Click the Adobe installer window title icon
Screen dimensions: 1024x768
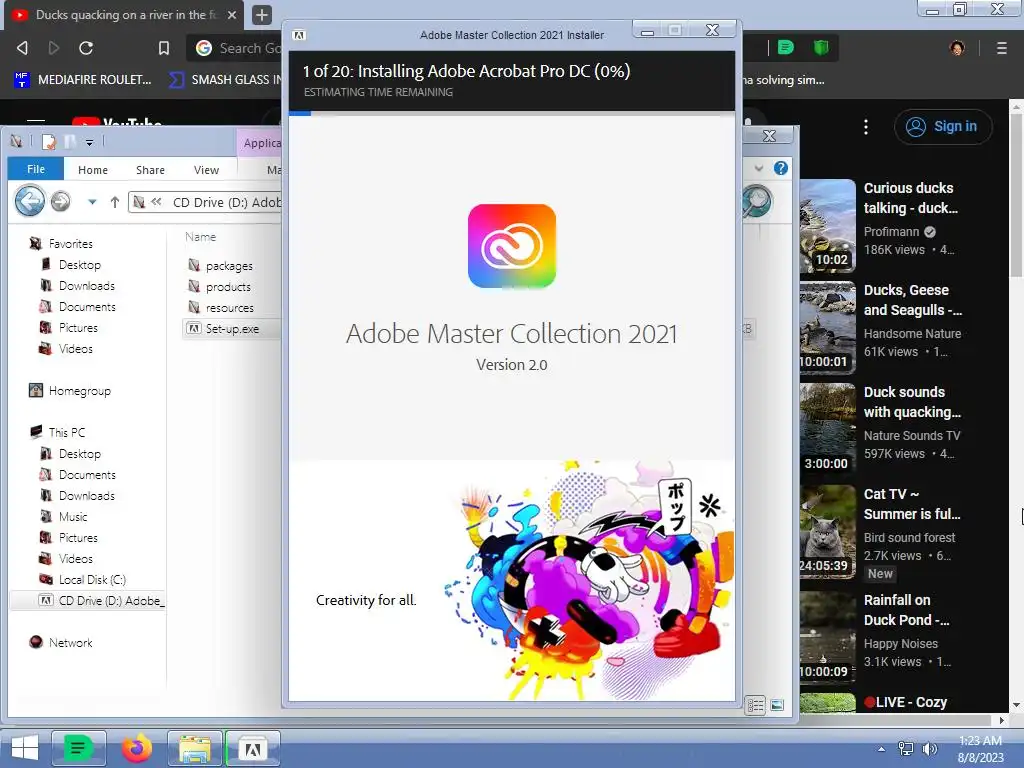point(299,35)
